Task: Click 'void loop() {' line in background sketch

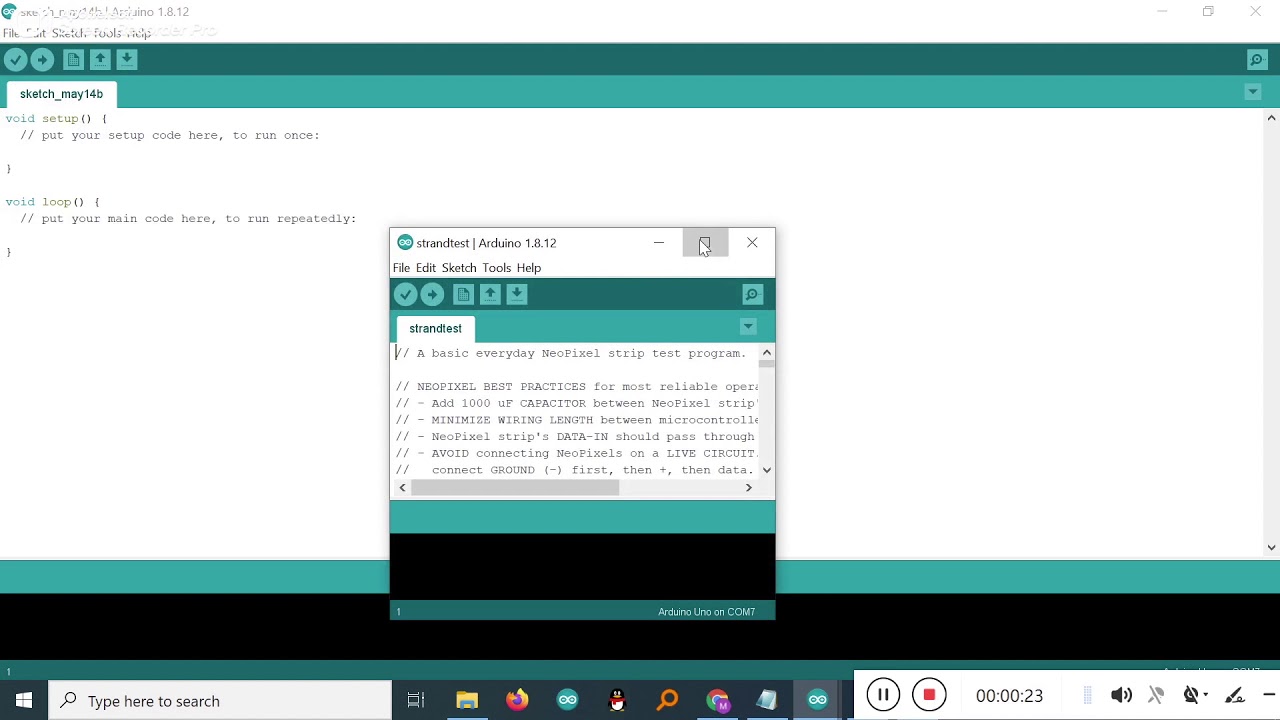Action: click(52, 202)
